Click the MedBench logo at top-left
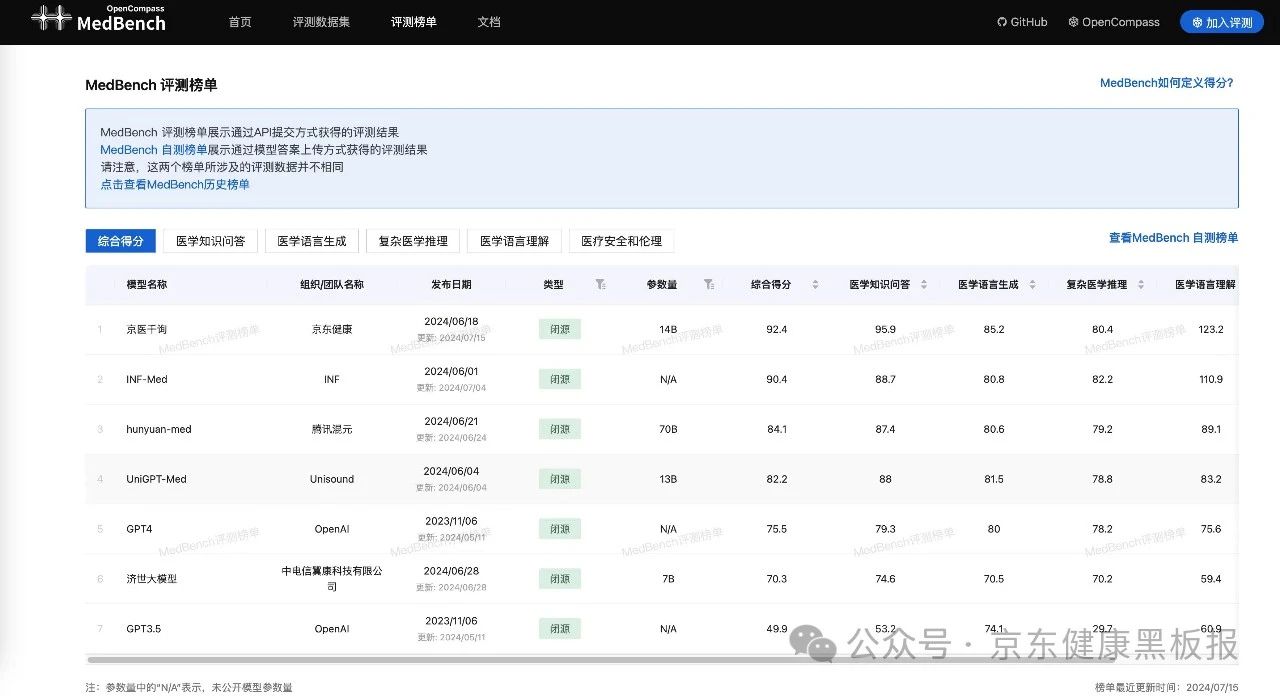 click(x=97, y=21)
